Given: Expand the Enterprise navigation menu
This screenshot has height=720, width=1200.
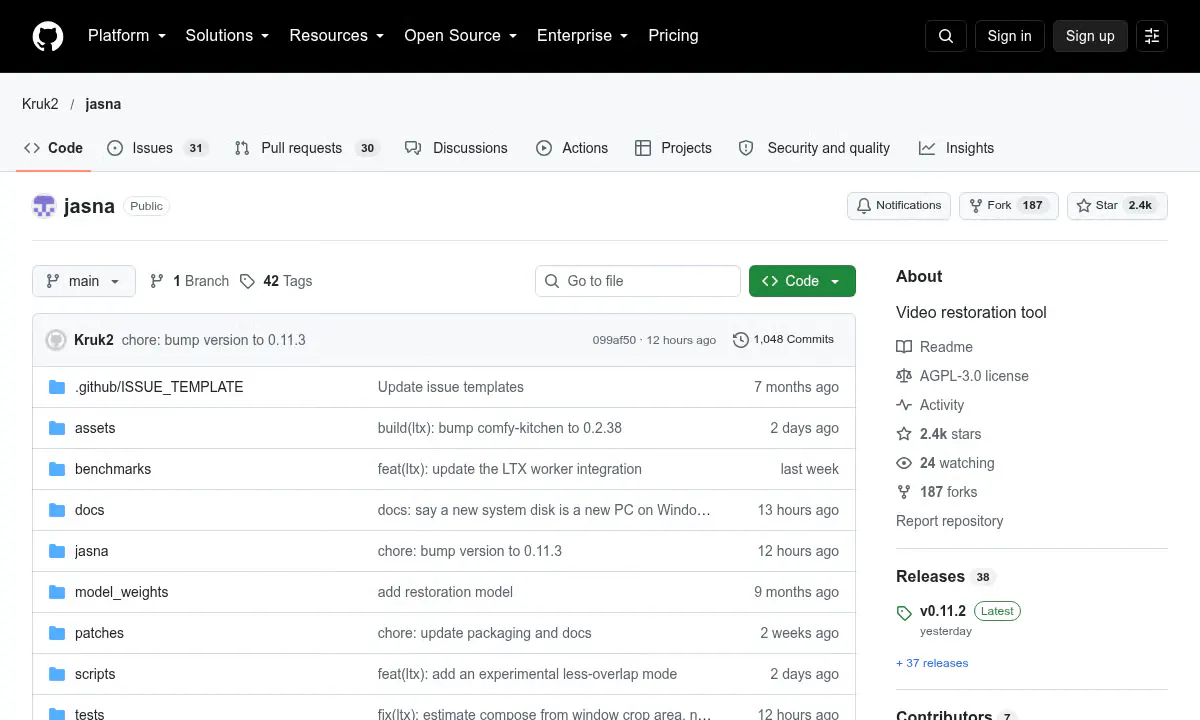Looking at the screenshot, I should (x=583, y=36).
